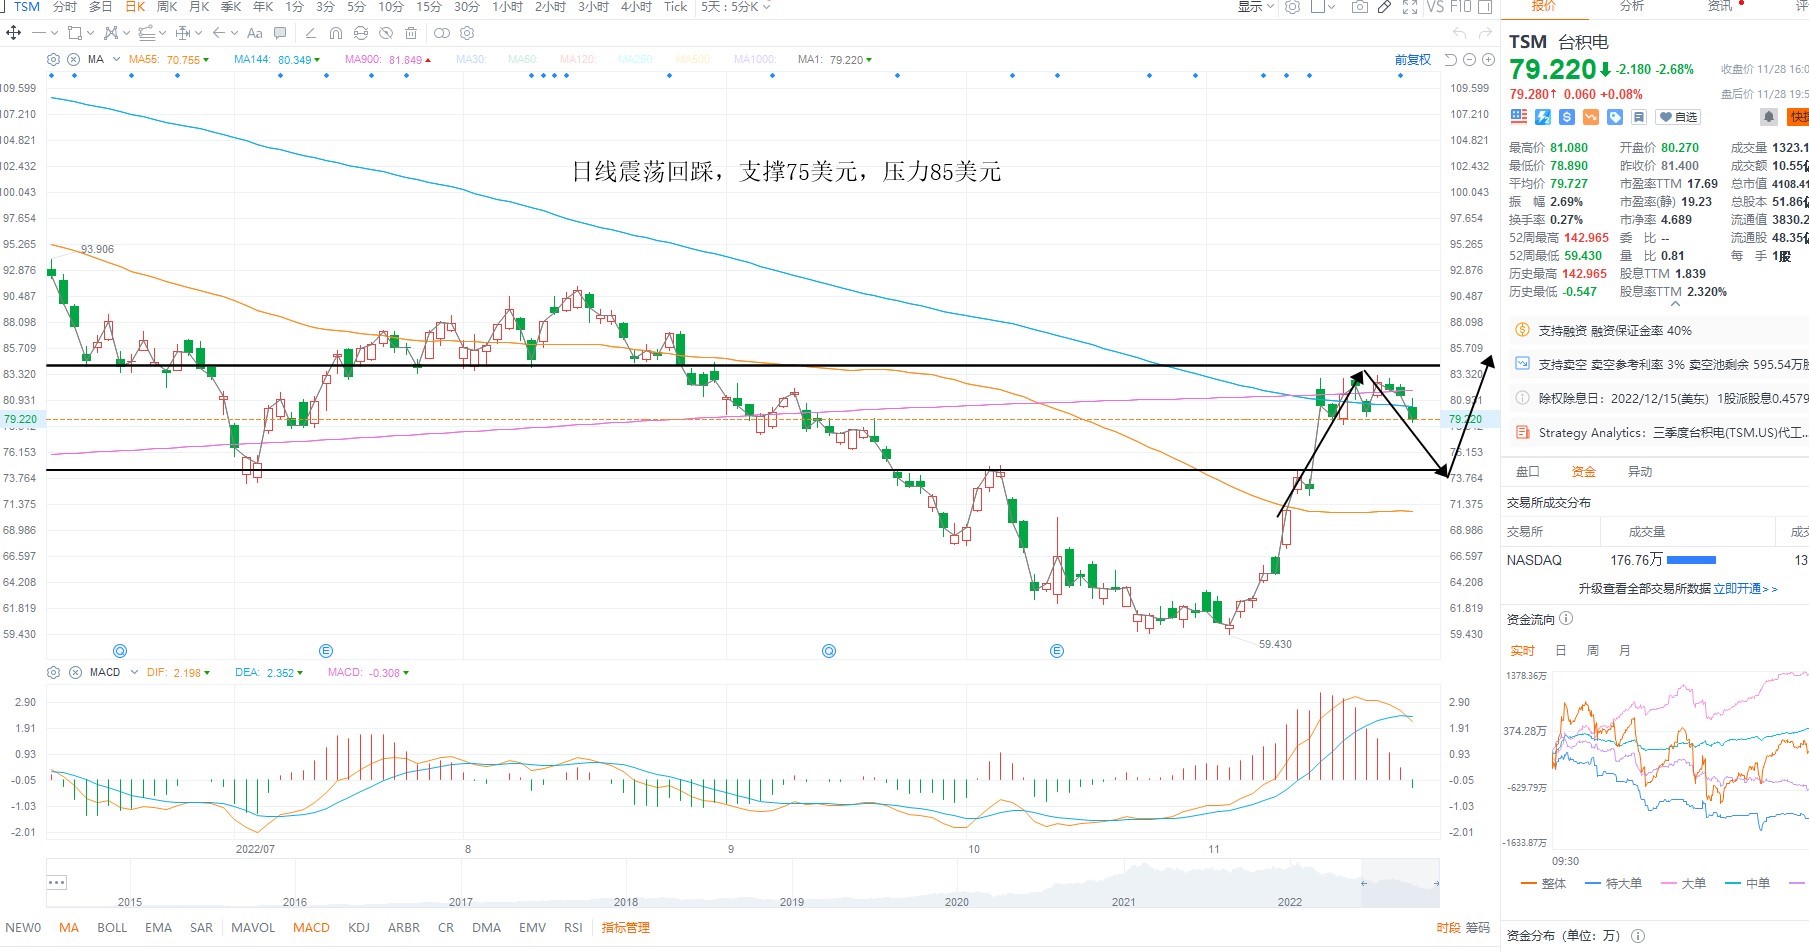Delete drawings with the trash icon

pos(411,33)
